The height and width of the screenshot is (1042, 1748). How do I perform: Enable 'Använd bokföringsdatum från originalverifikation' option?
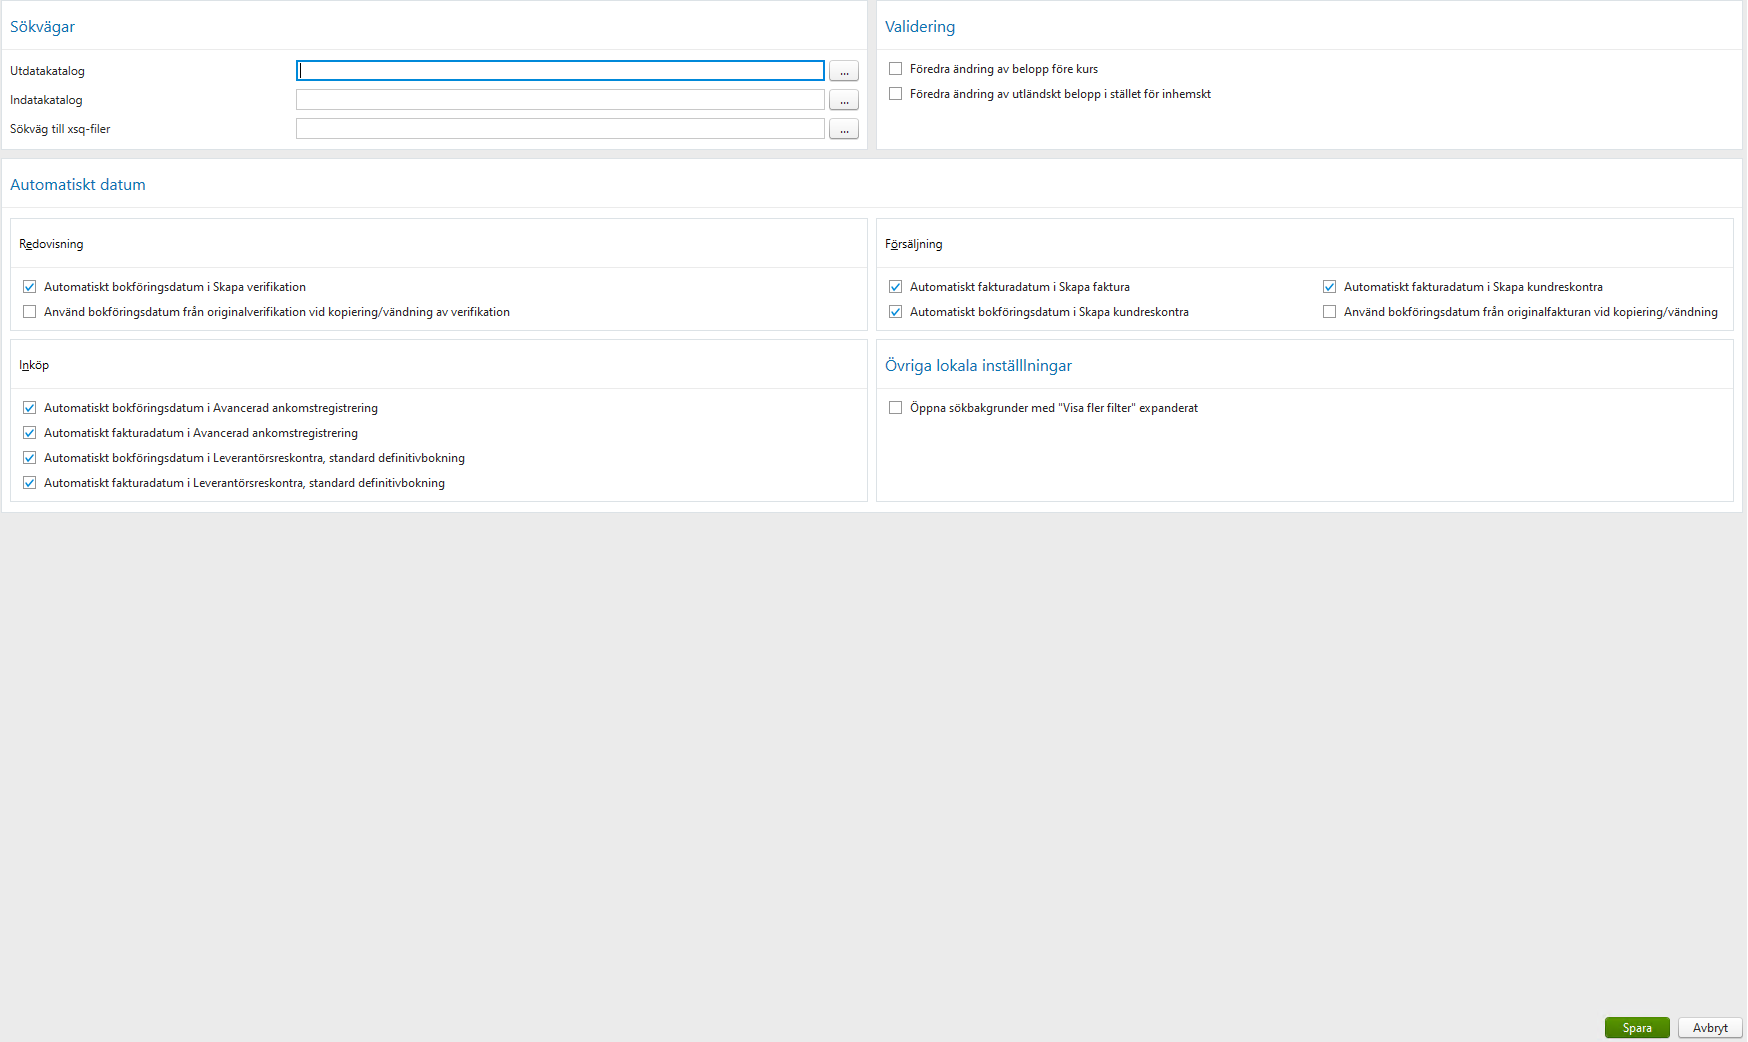(x=29, y=311)
